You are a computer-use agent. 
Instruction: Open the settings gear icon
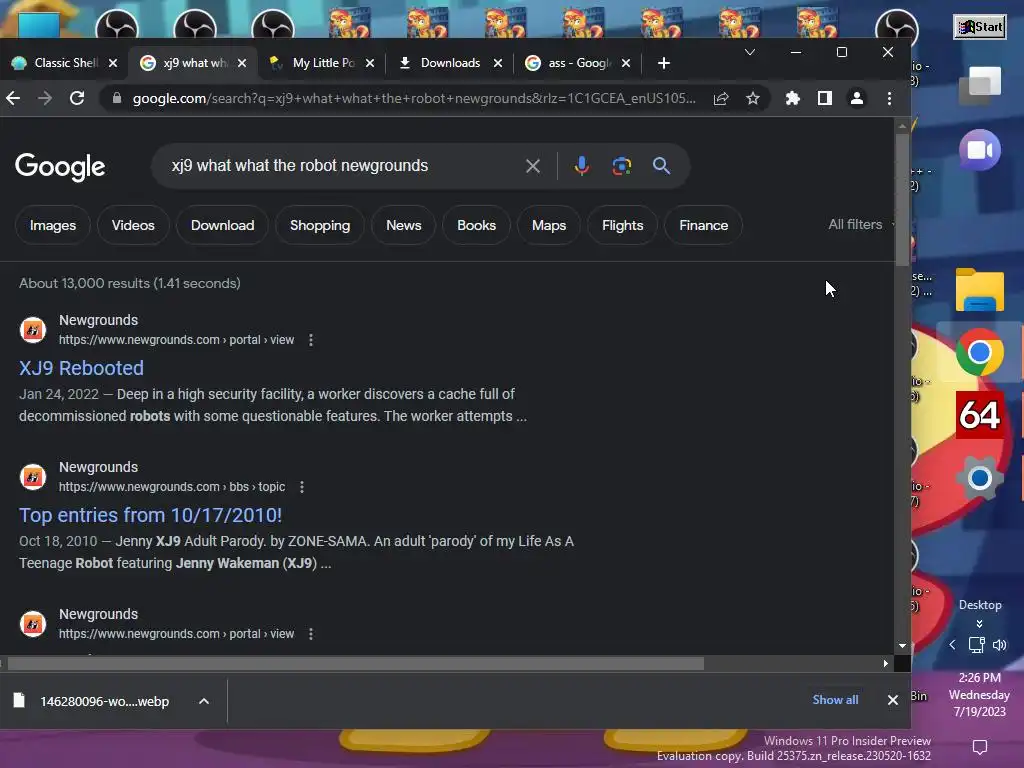coord(980,478)
